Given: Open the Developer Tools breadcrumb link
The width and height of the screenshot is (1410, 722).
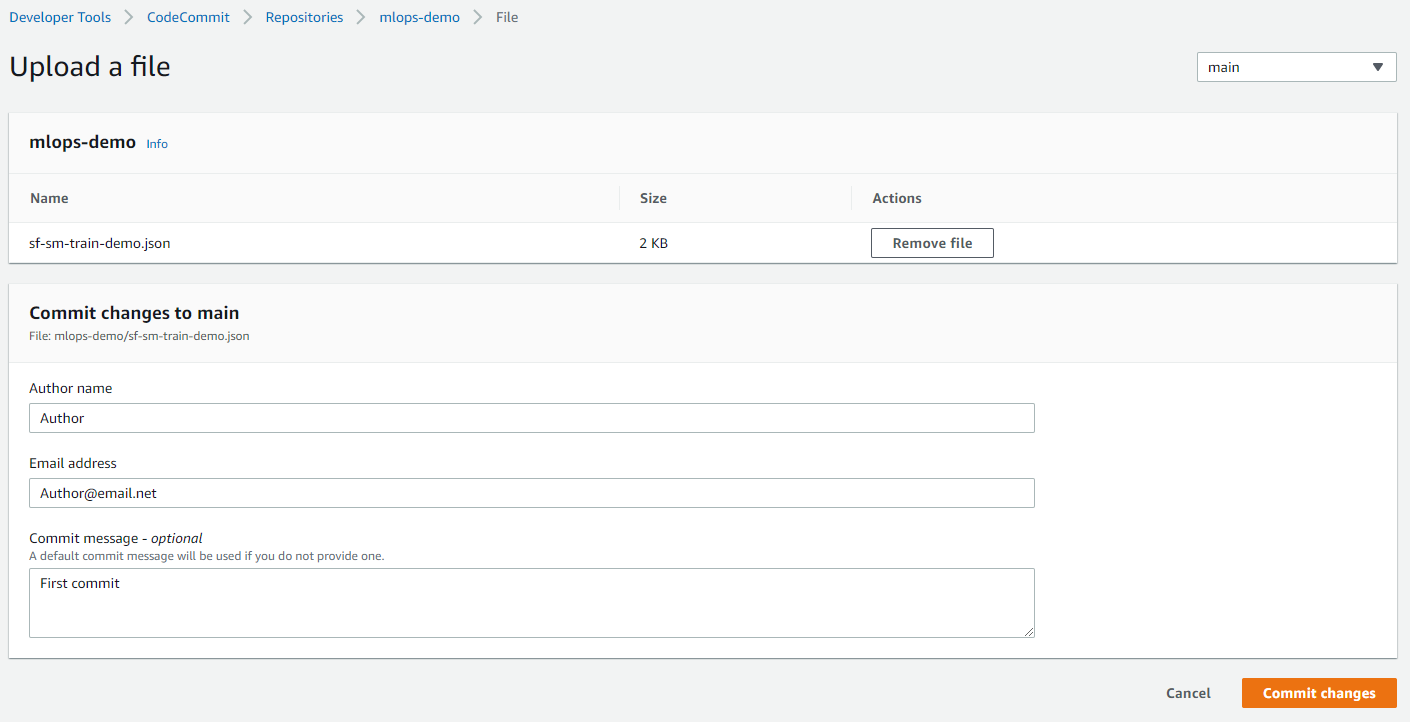Looking at the screenshot, I should pyautogui.click(x=60, y=17).
